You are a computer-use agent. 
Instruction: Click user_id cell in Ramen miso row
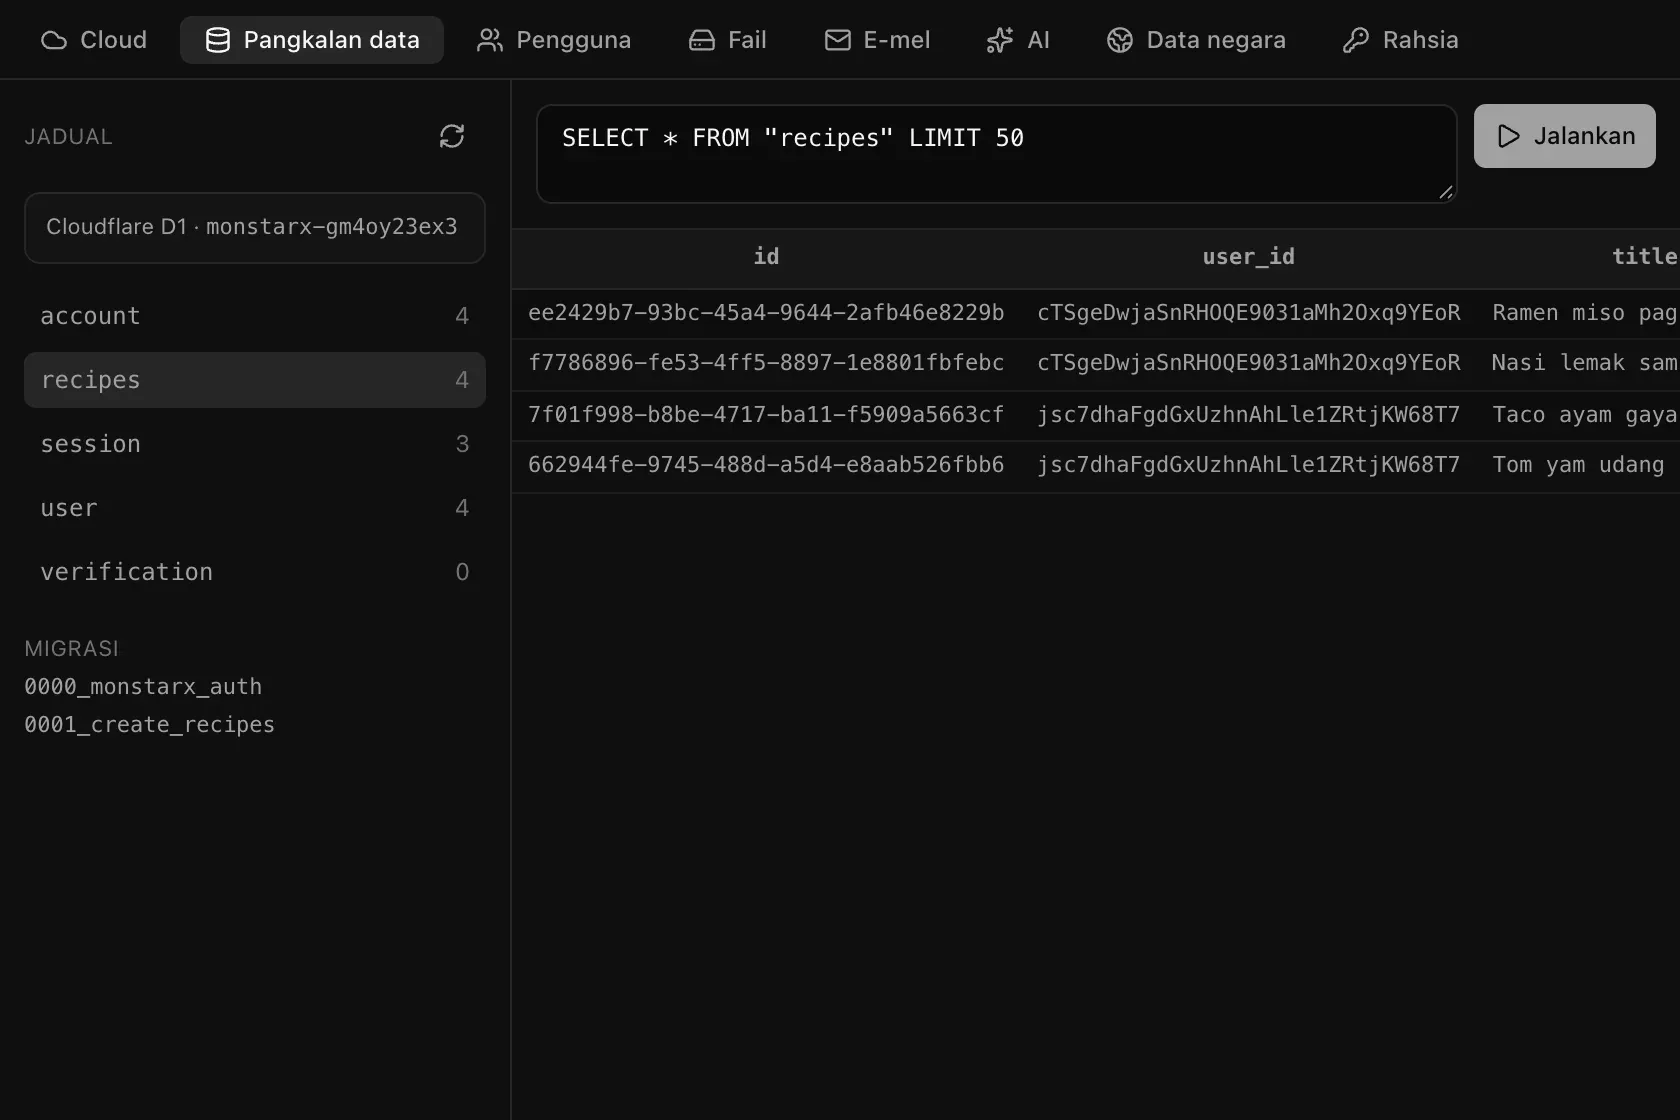(x=1248, y=313)
